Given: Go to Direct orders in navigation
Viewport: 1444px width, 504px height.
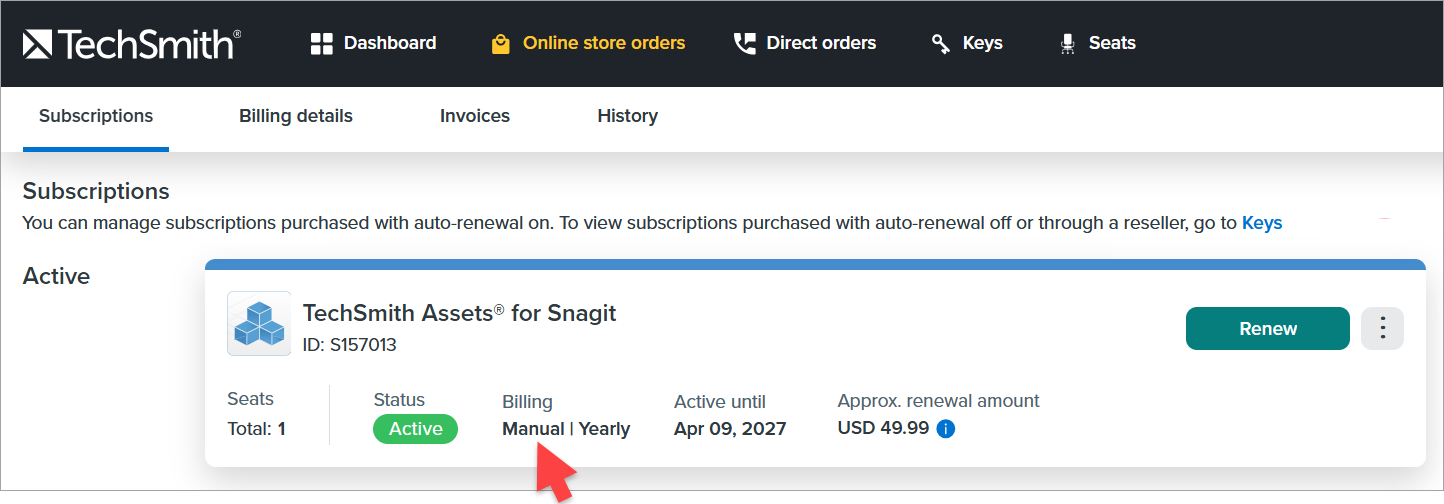Looking at the screenshot, I should pyautogui.click(x=821, y=43).
